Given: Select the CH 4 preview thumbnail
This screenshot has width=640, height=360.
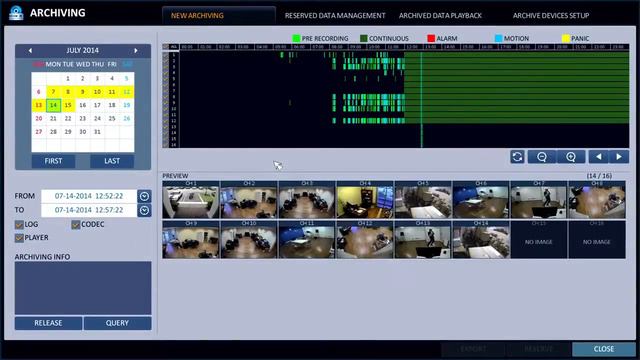Looking at the screenshot, I should (x=364, y=200).
